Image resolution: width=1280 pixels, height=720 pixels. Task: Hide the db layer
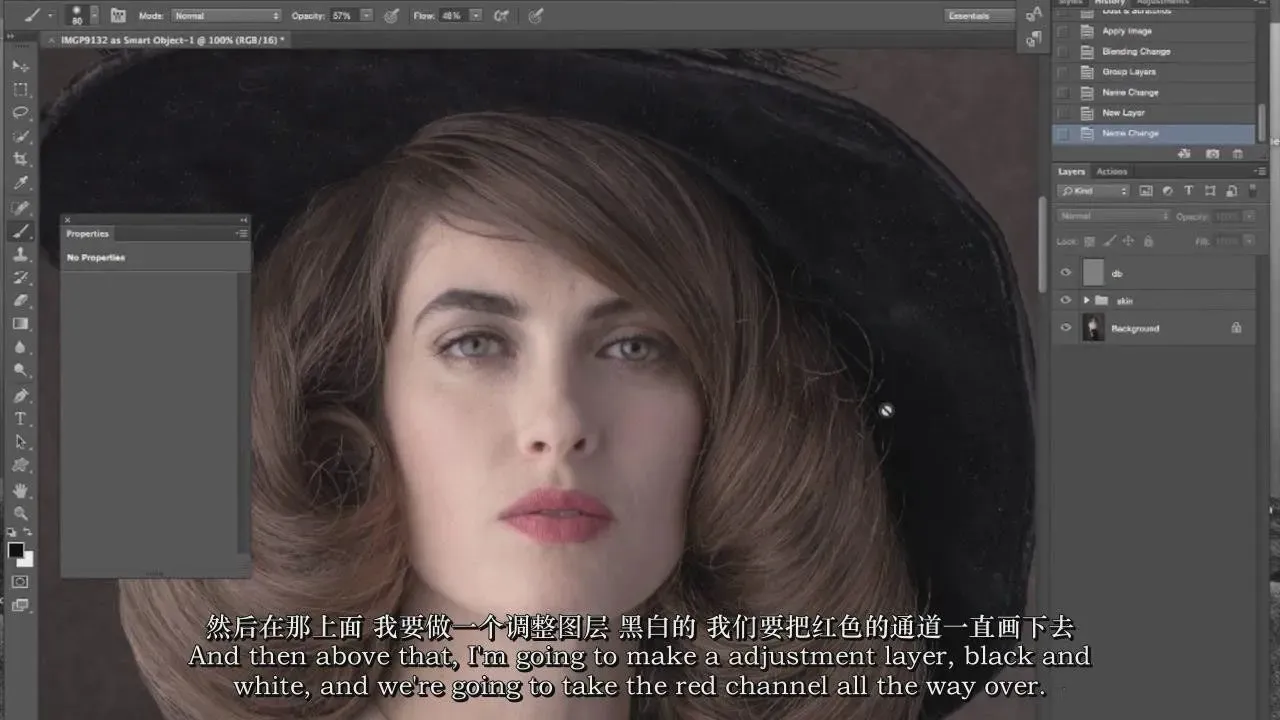click(1065, 273)
